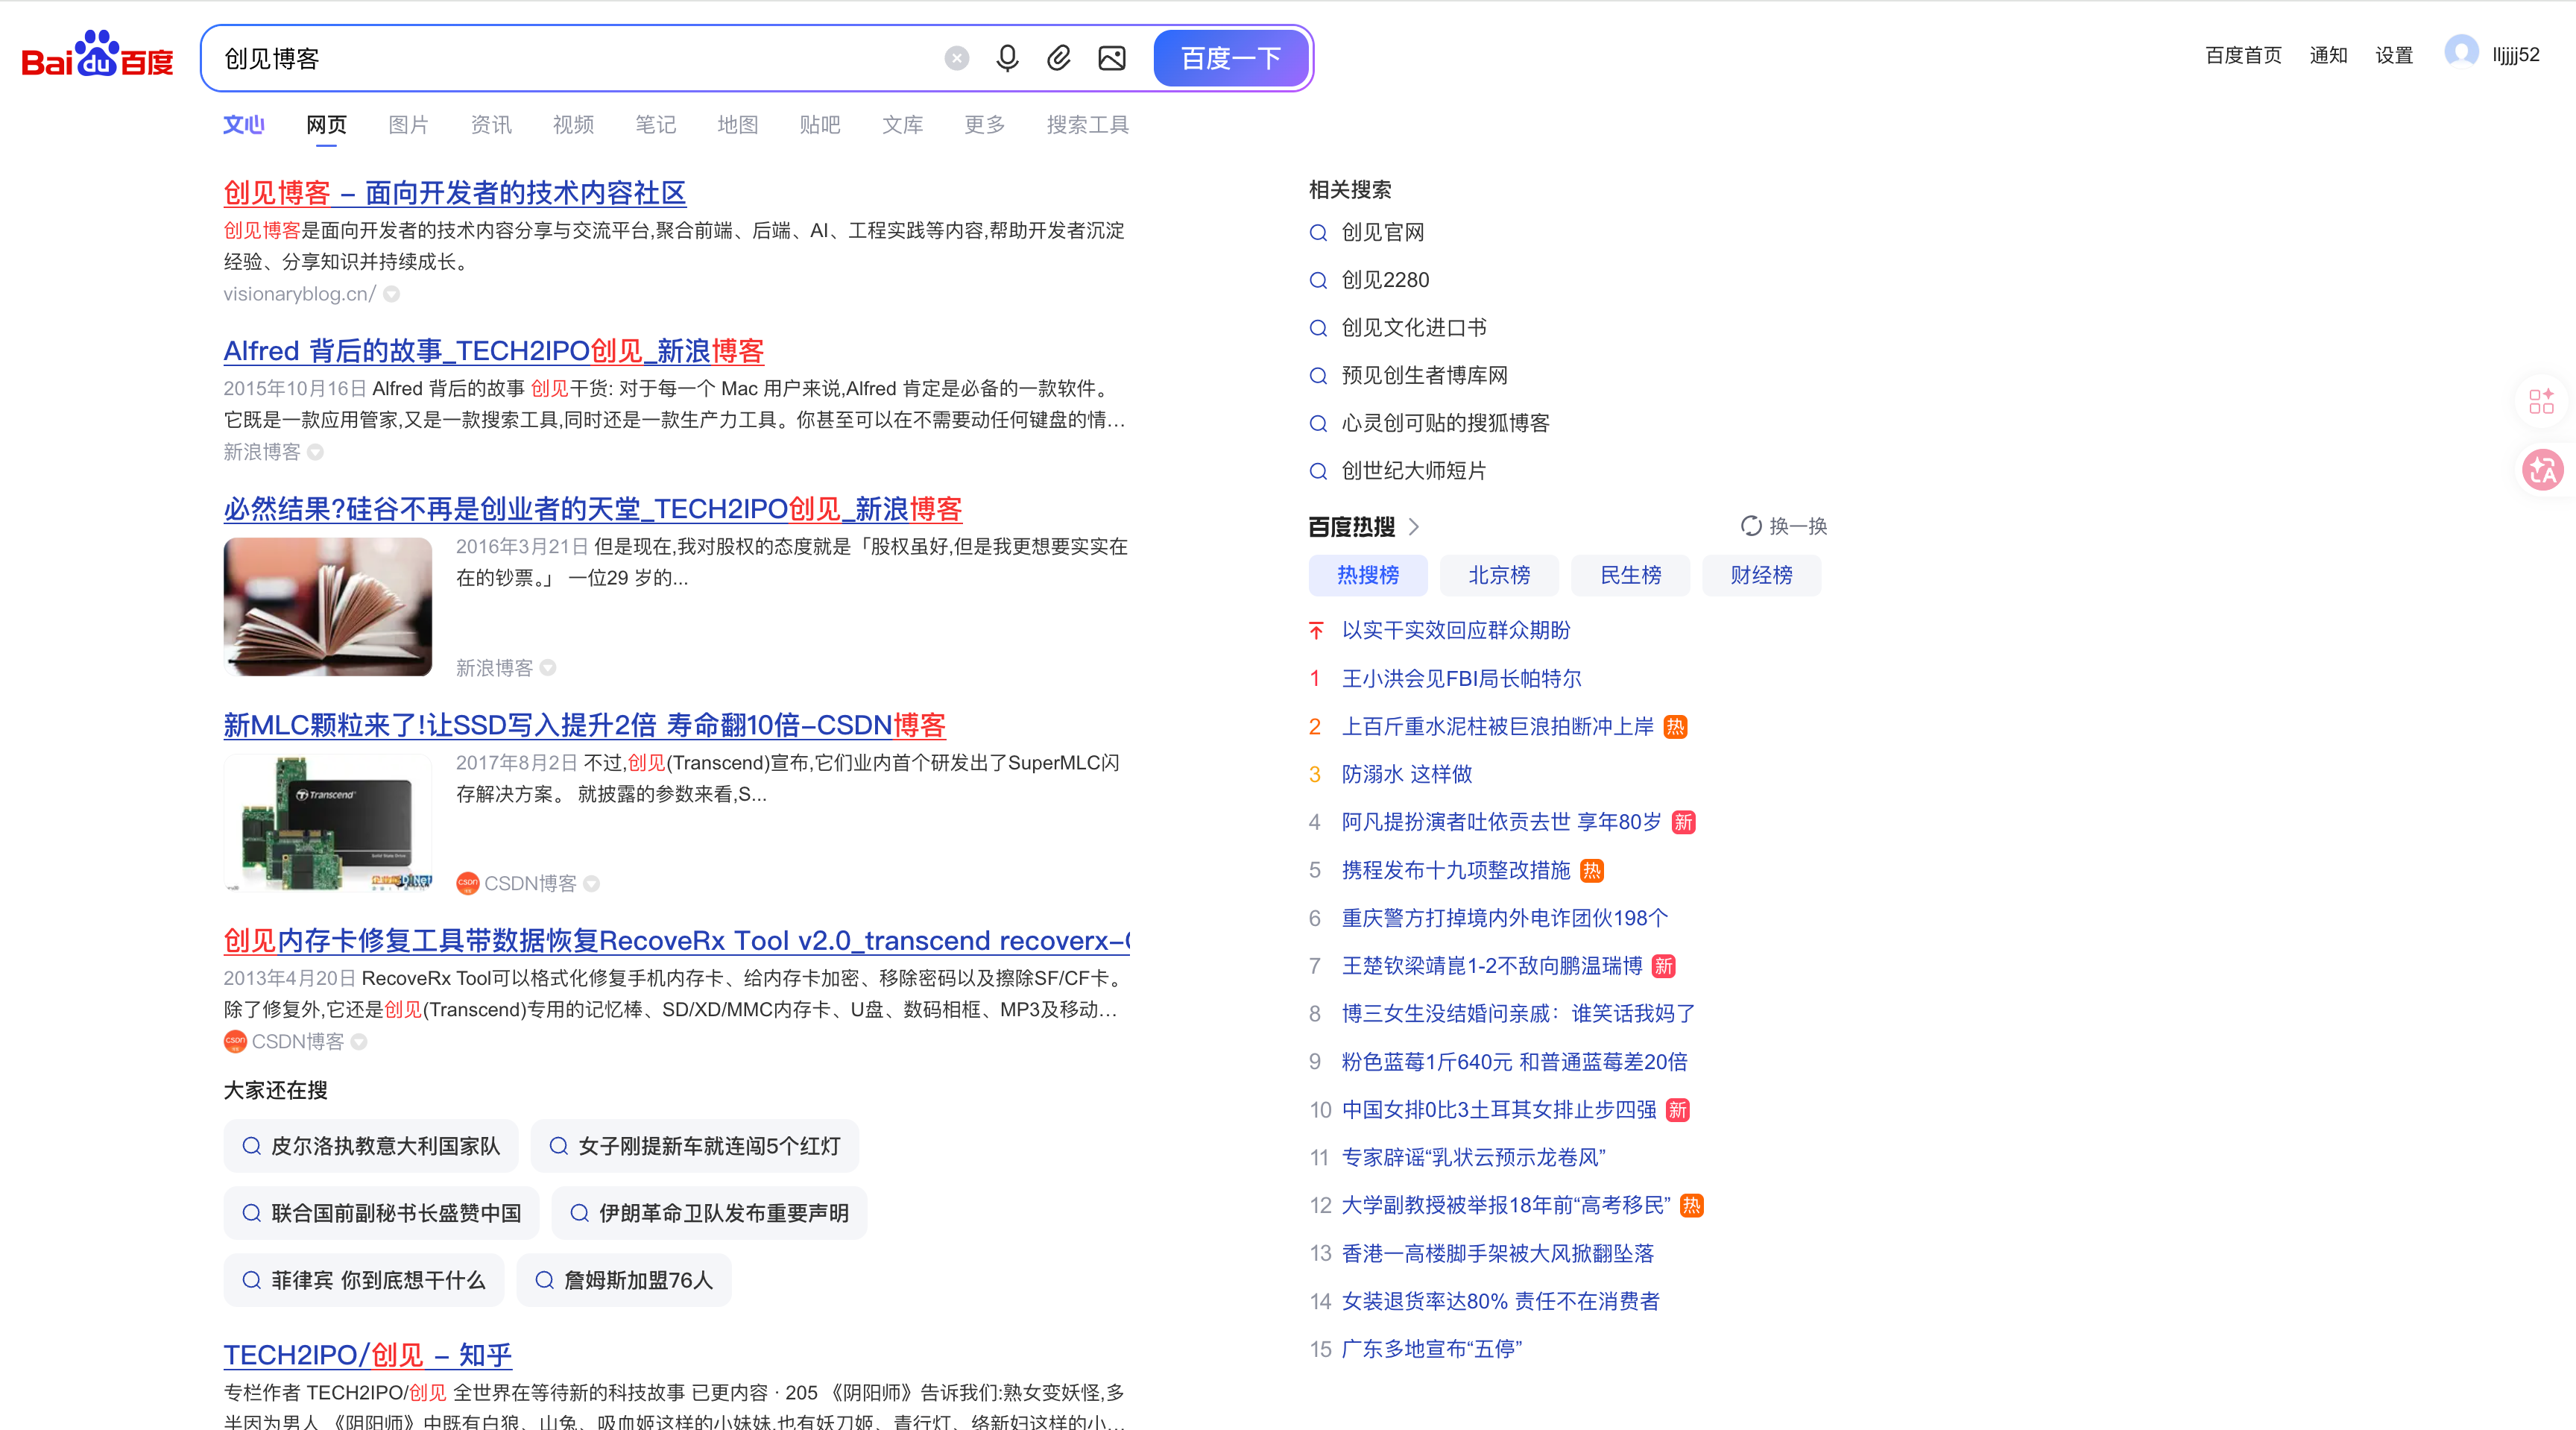Start voice search with microphone icon
Image resolution: width=2576 pixels, height=1430 pixels.
1007,59
